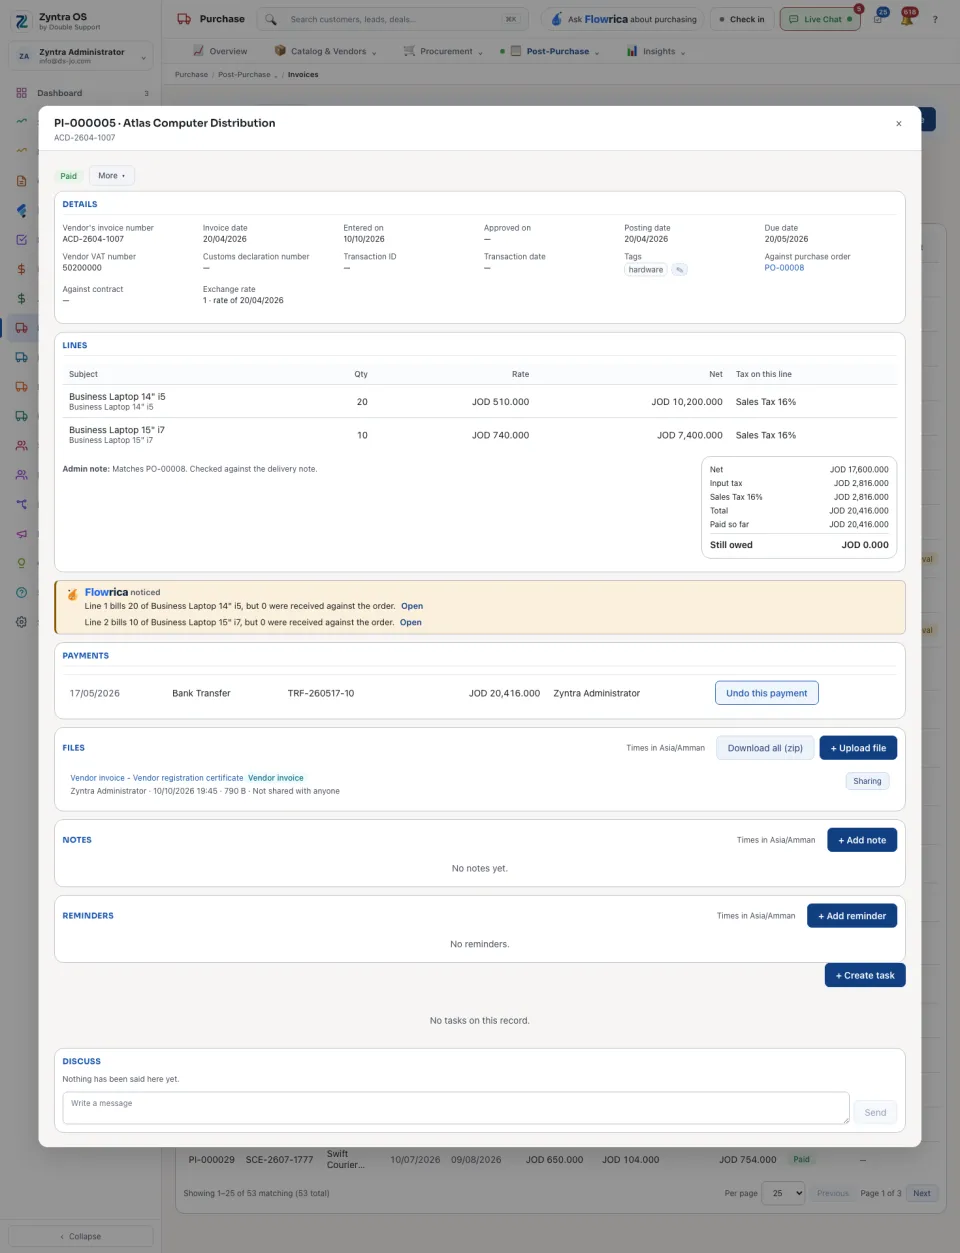Click the branching workflow sidebar icon
The height and width of the screenshot is (1253, 960).
coord(21,504)
